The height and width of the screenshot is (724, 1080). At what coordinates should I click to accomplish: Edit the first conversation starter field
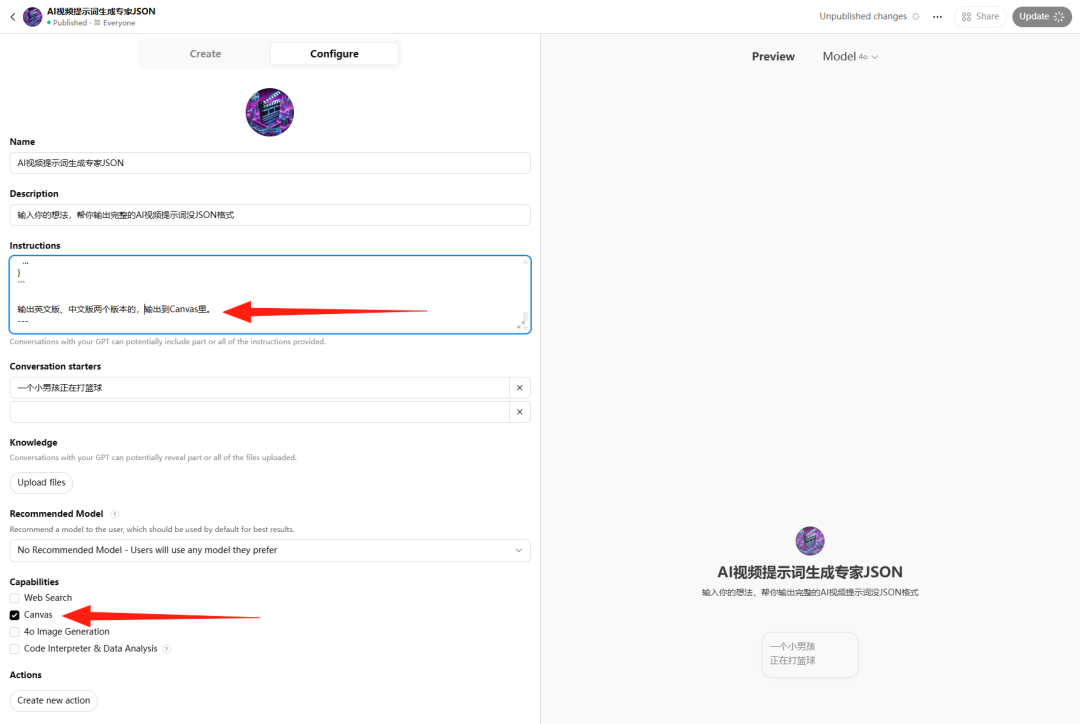[x=260, y=388]
